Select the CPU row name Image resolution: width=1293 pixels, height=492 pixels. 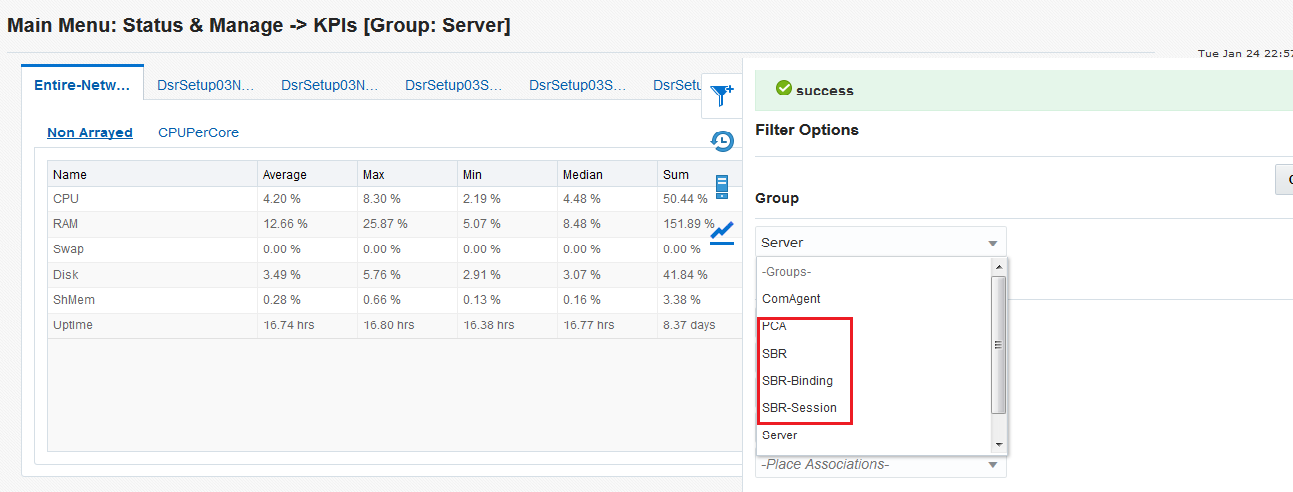pyautogui.click(x=66, y=199)
